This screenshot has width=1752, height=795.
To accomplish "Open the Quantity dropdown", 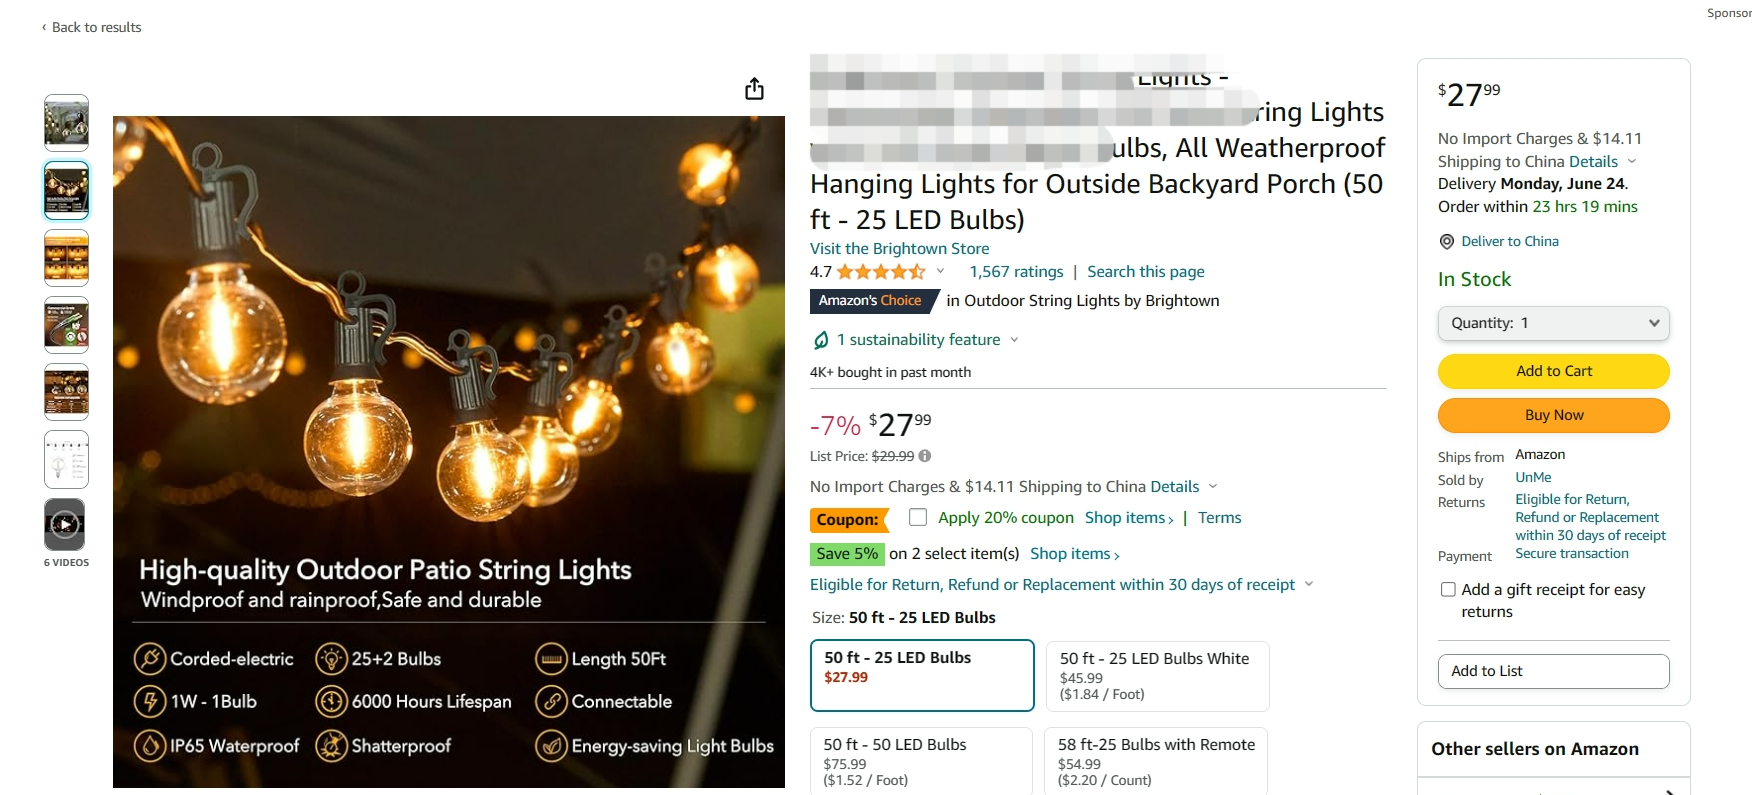I will coord(1553,323).
